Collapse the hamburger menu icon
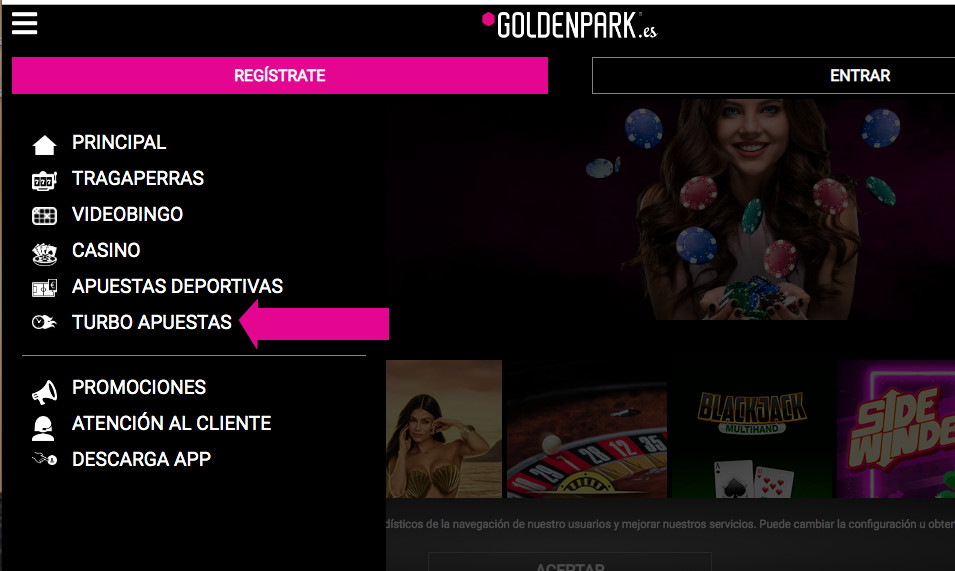 (x=24, y=24)
